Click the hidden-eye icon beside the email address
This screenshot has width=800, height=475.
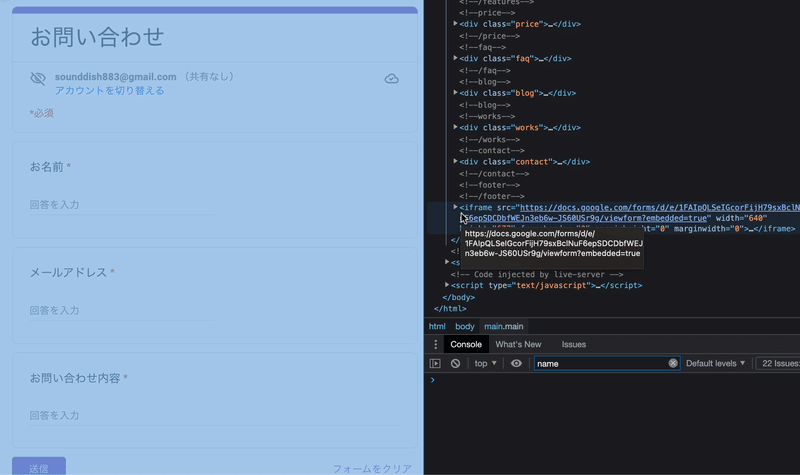pos(38,79)
